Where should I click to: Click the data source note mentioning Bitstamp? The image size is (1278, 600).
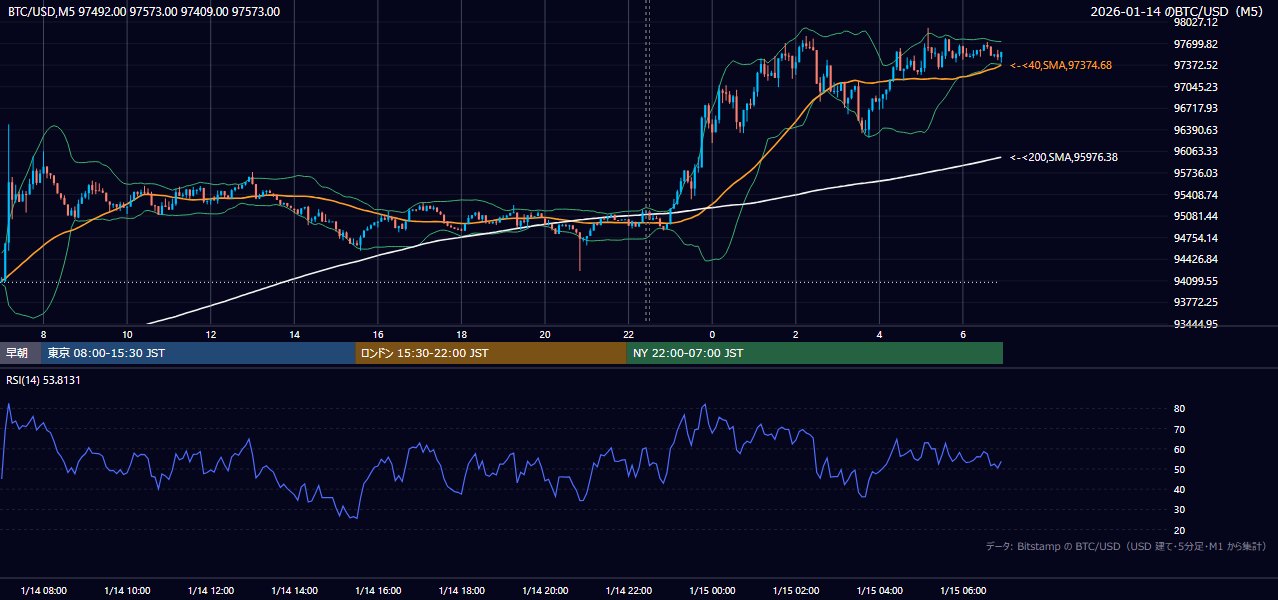(x=1126, y=546)
